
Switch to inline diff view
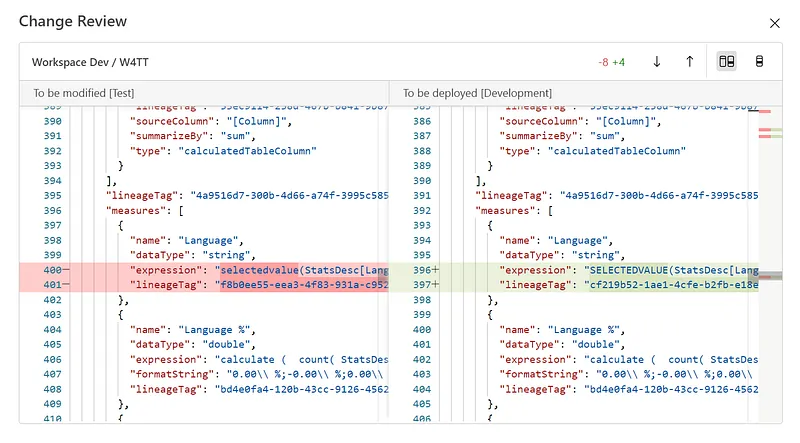pyautogui.click(x=759, y=62)
